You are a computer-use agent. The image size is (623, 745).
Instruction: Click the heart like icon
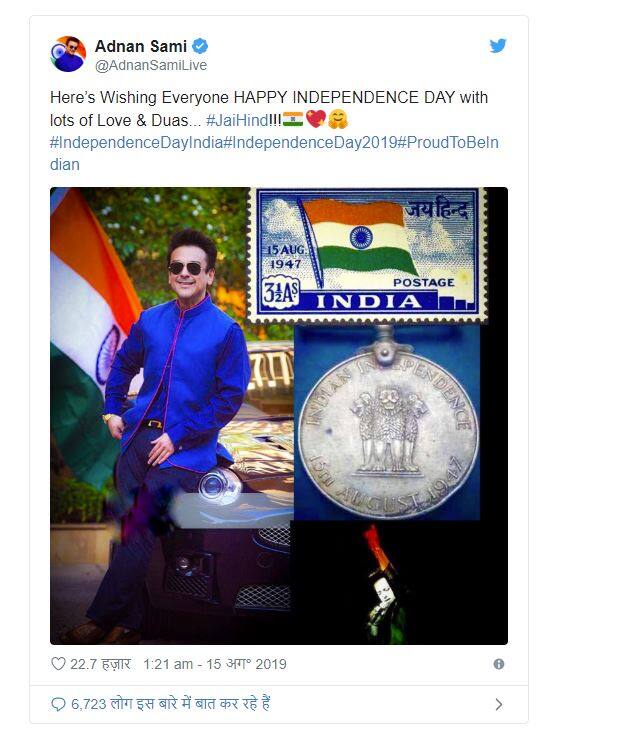[x=58, y=664]
